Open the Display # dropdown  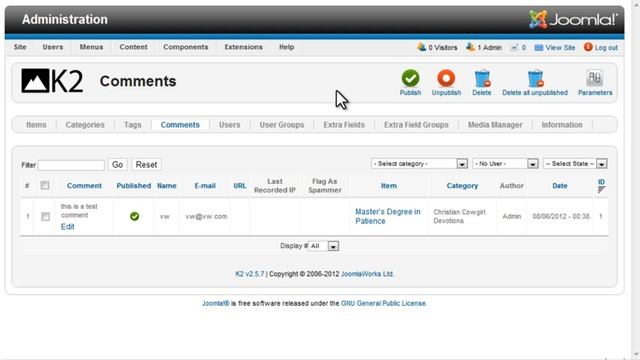323,246
